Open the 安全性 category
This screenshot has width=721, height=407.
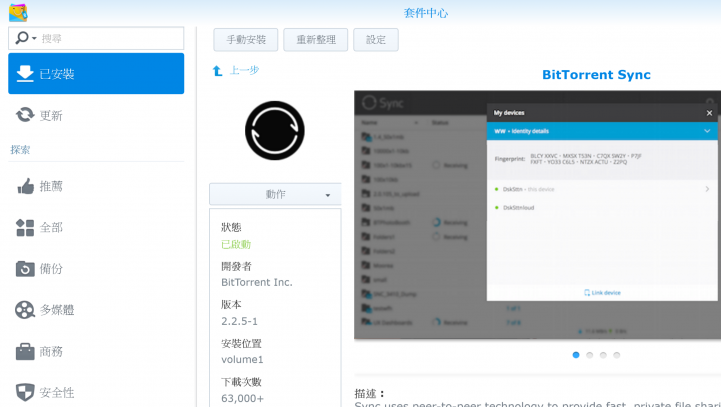pyautogui.click(x=96, y=392)
